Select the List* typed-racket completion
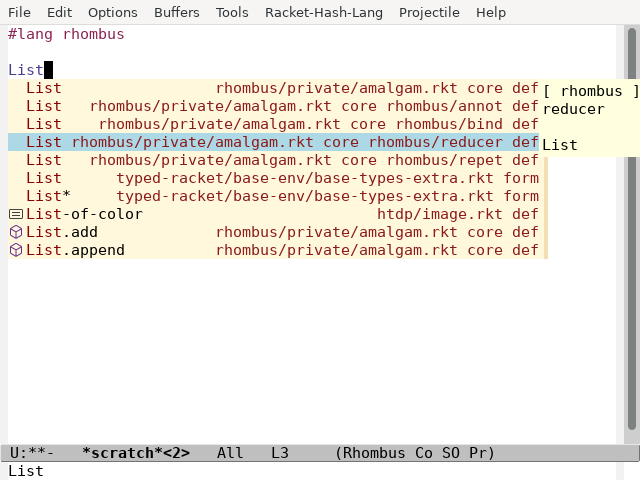 (x=273, y=196)
